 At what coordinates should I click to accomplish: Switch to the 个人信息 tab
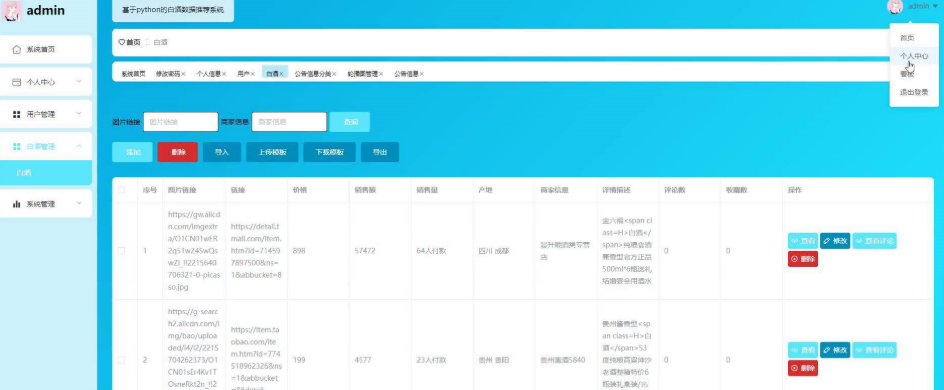[208, 74]
